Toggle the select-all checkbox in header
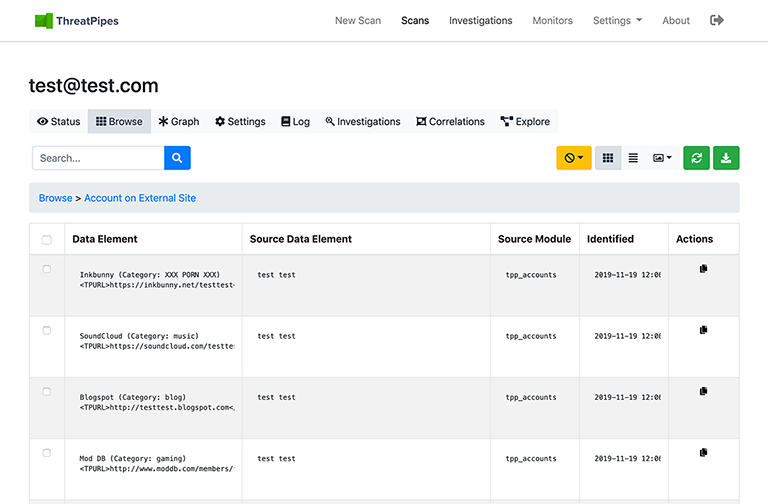The width and height of the screenshot is (768, 504). pyautogui.click(x=47, y=240)
